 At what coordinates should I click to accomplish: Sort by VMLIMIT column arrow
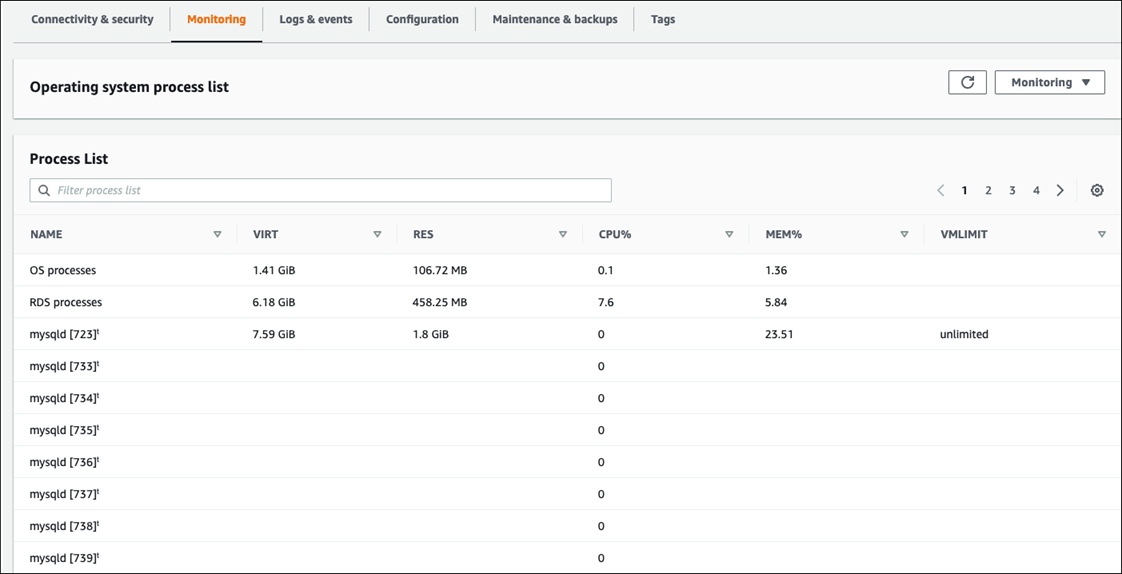click(x=1101, y=235)
